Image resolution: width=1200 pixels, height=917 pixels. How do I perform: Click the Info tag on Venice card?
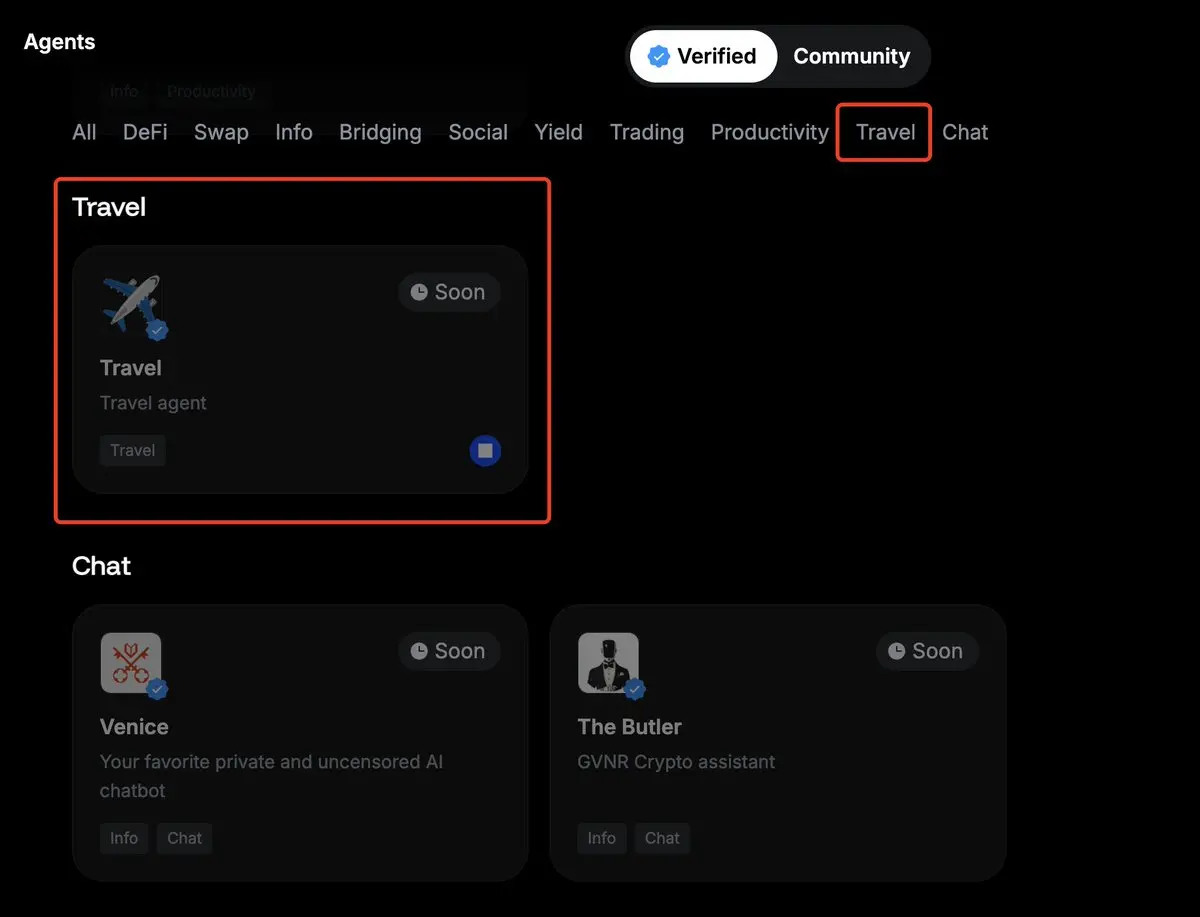click(124, 838)
